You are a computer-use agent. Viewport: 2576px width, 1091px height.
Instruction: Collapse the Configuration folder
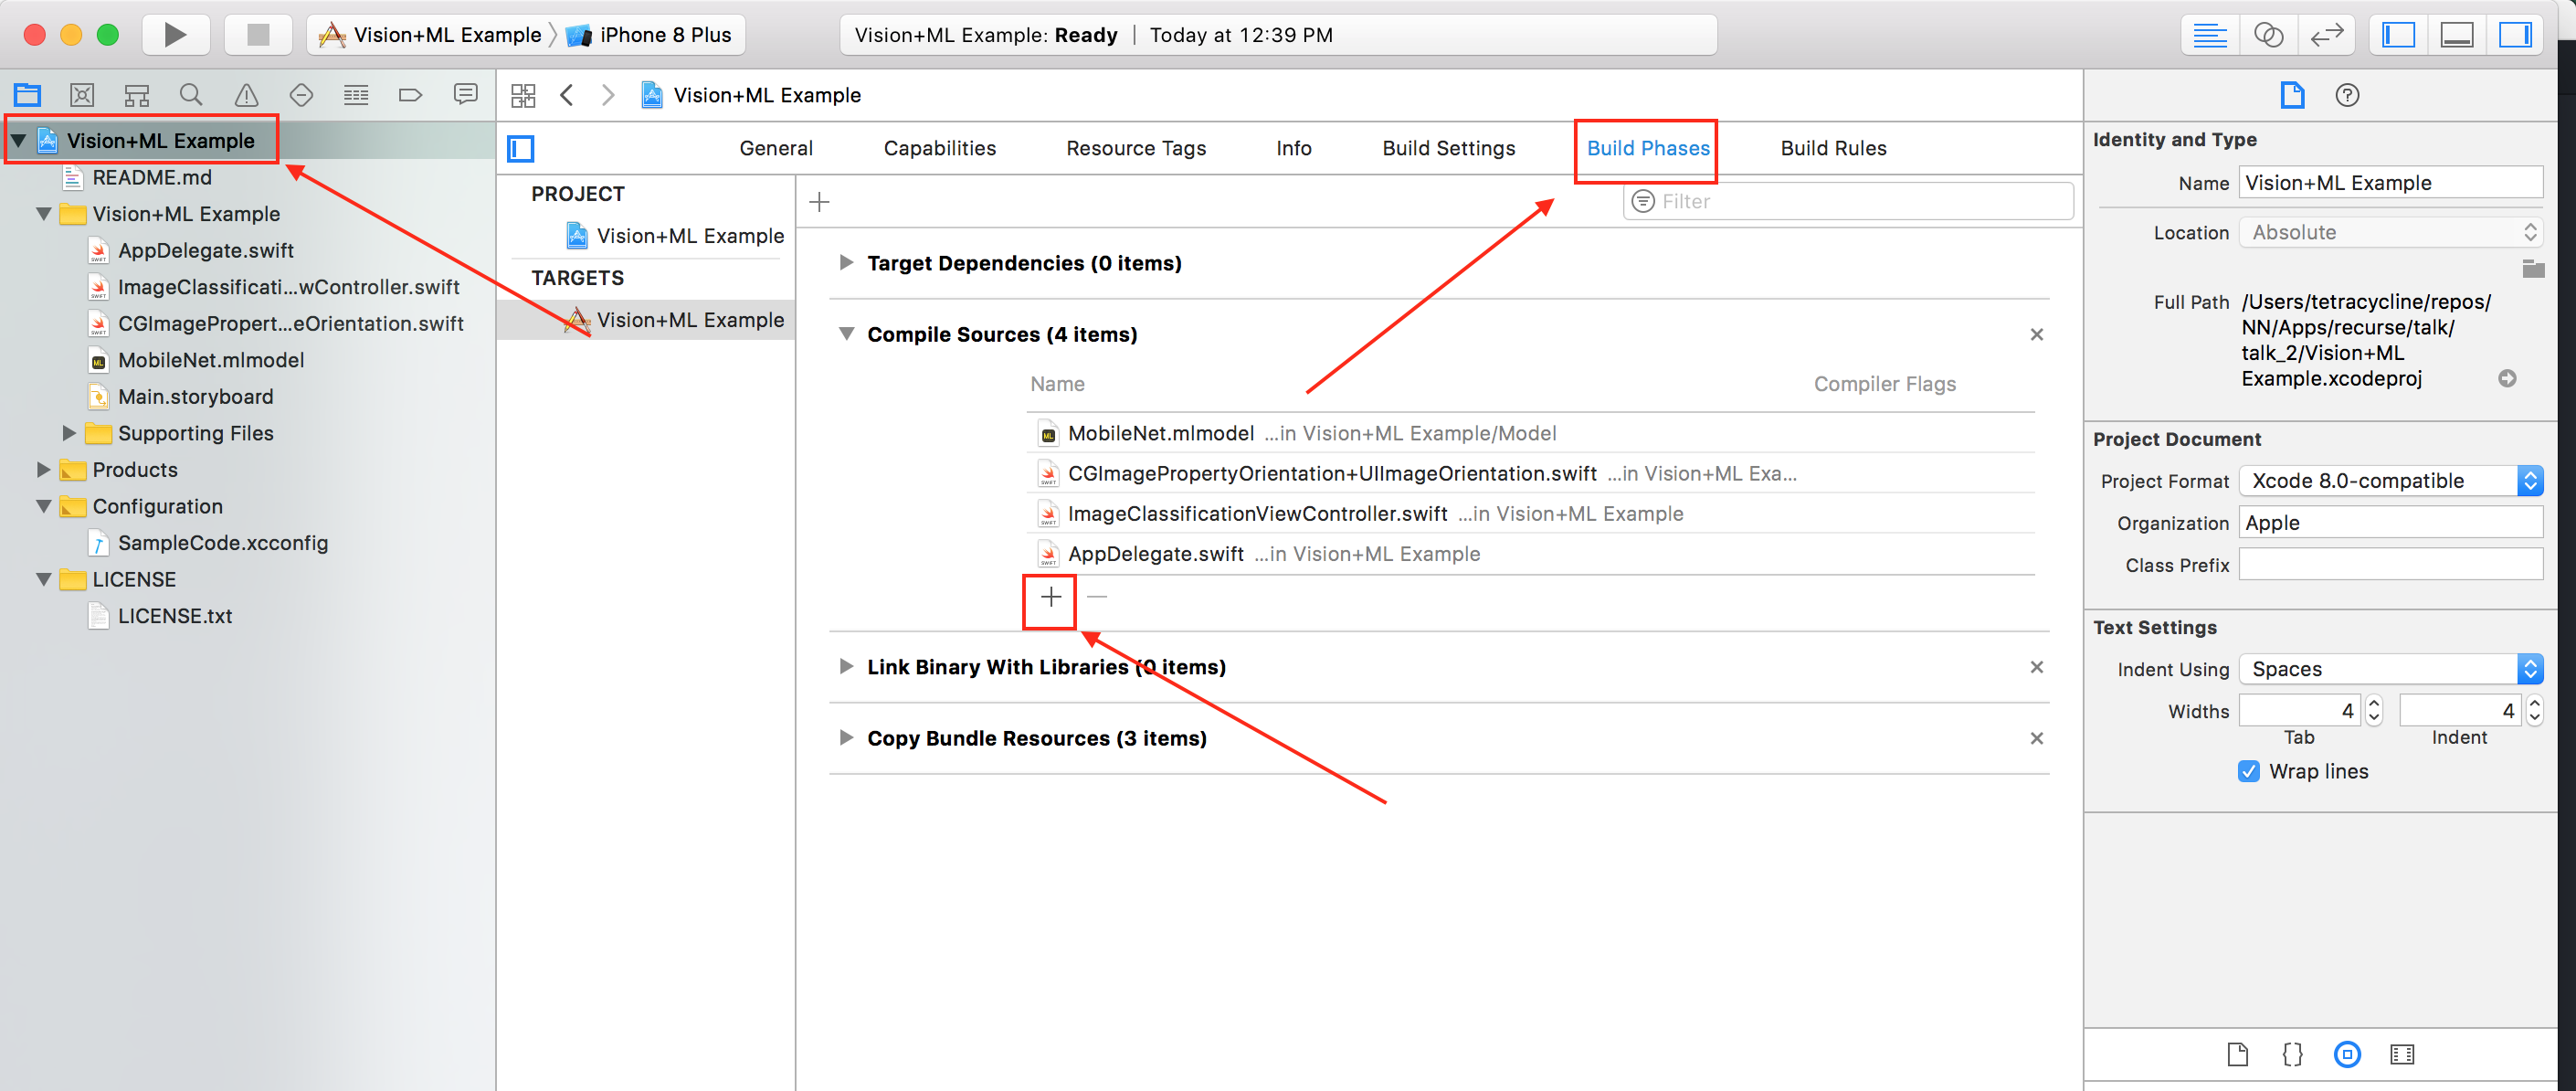point(43,506)
